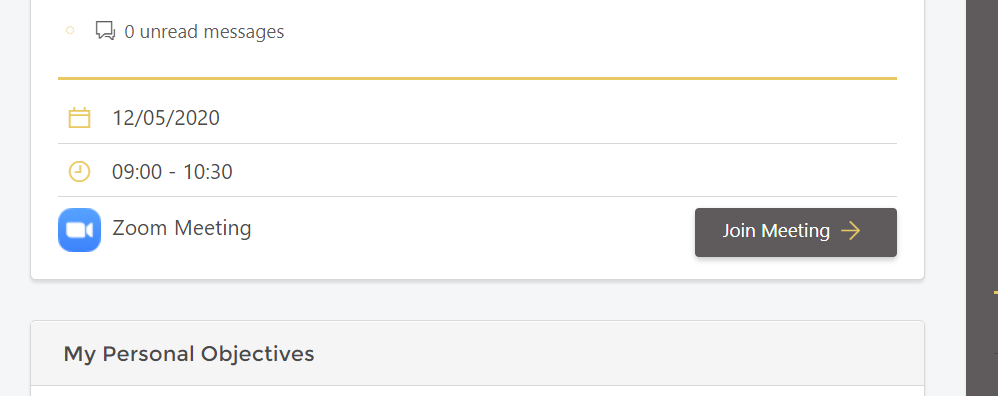Click the yellow dash in dark sidebar
This screenshot has height=396, width=998.
click(x=995, y=293)
